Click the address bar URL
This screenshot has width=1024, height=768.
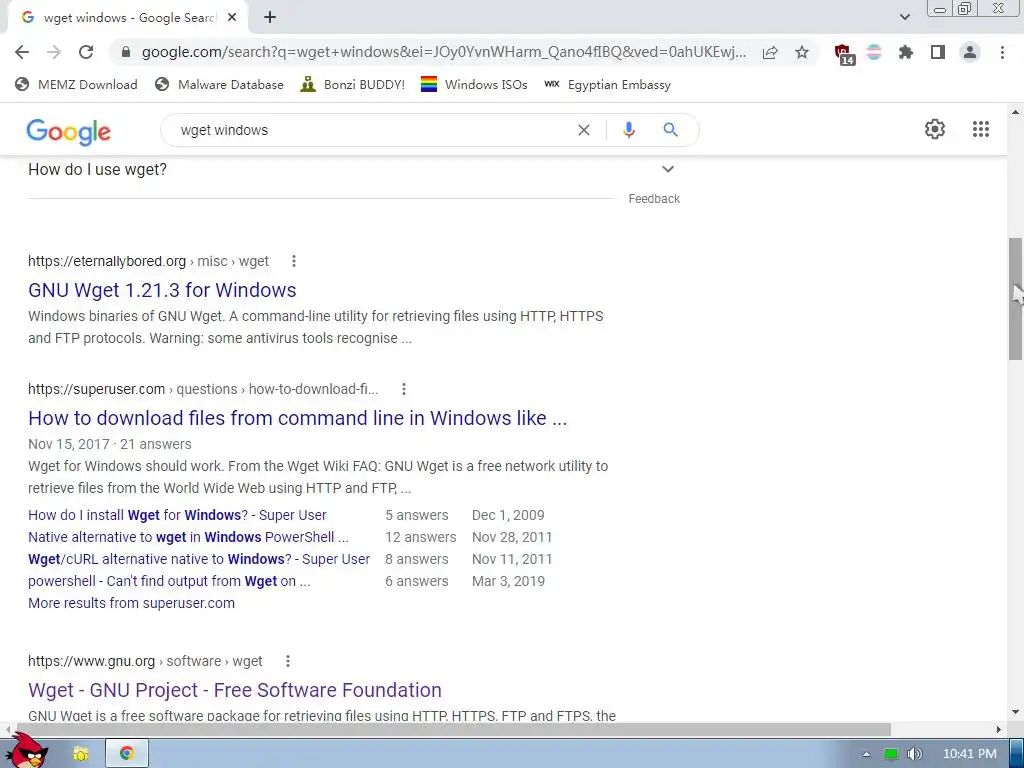click(444, 52)
